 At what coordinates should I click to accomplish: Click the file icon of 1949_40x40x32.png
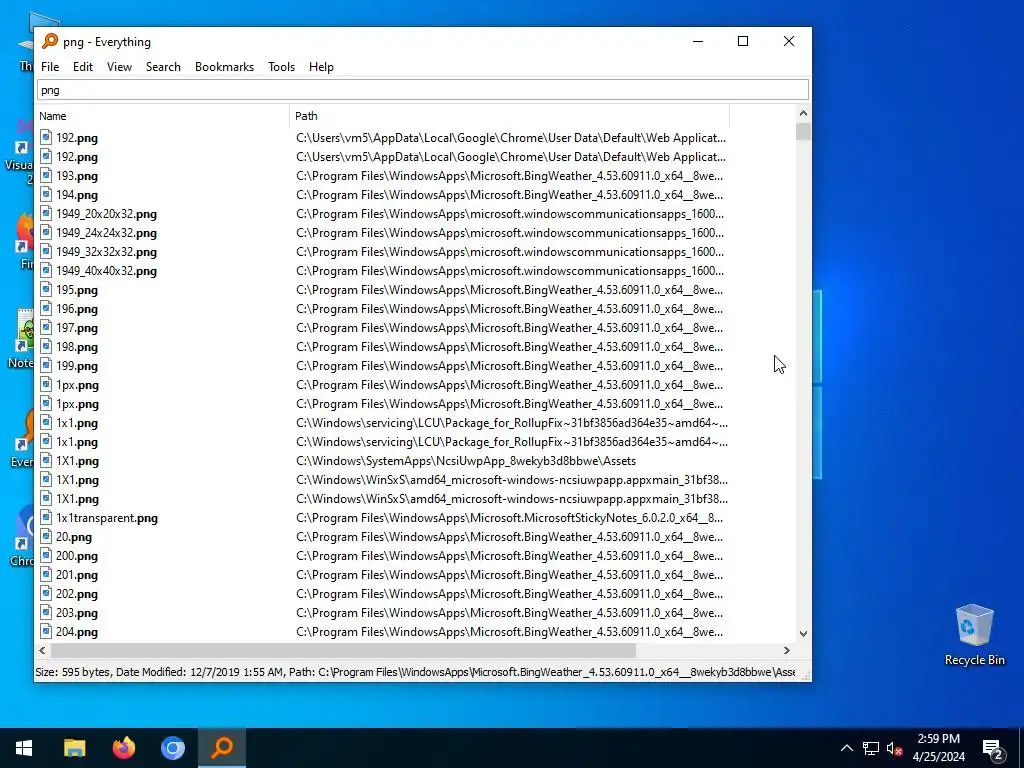[x=46, y=270]
